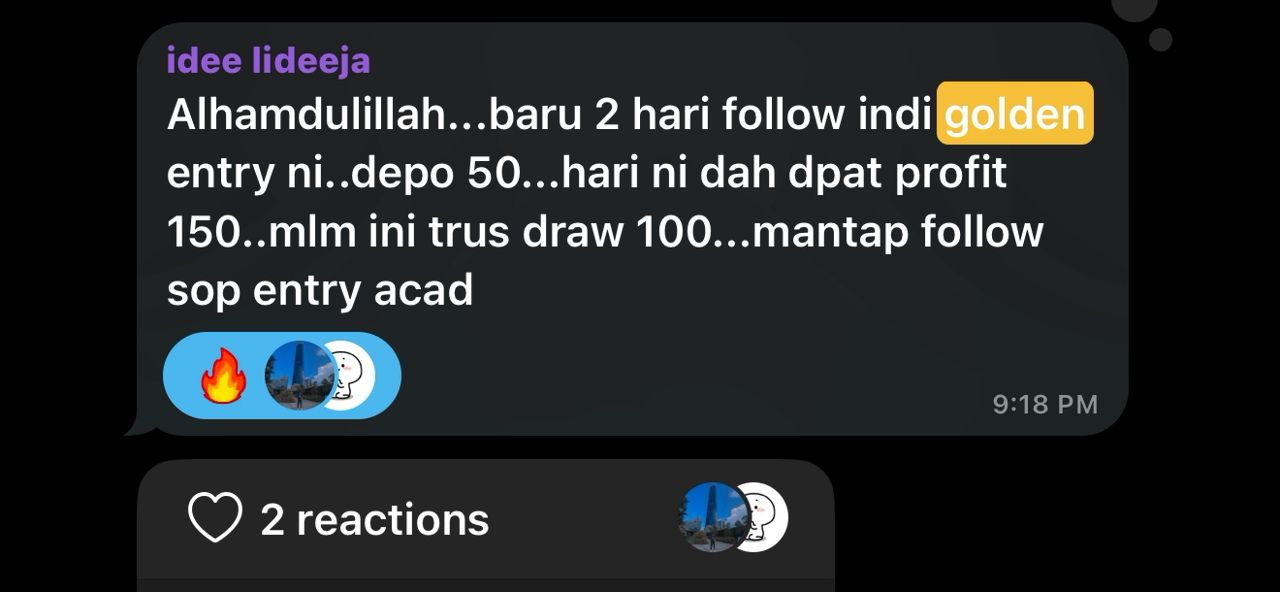This screenshot has width=1280, height=592.
Task: Click the text sop entry acad
Action: tap(320, 291)
